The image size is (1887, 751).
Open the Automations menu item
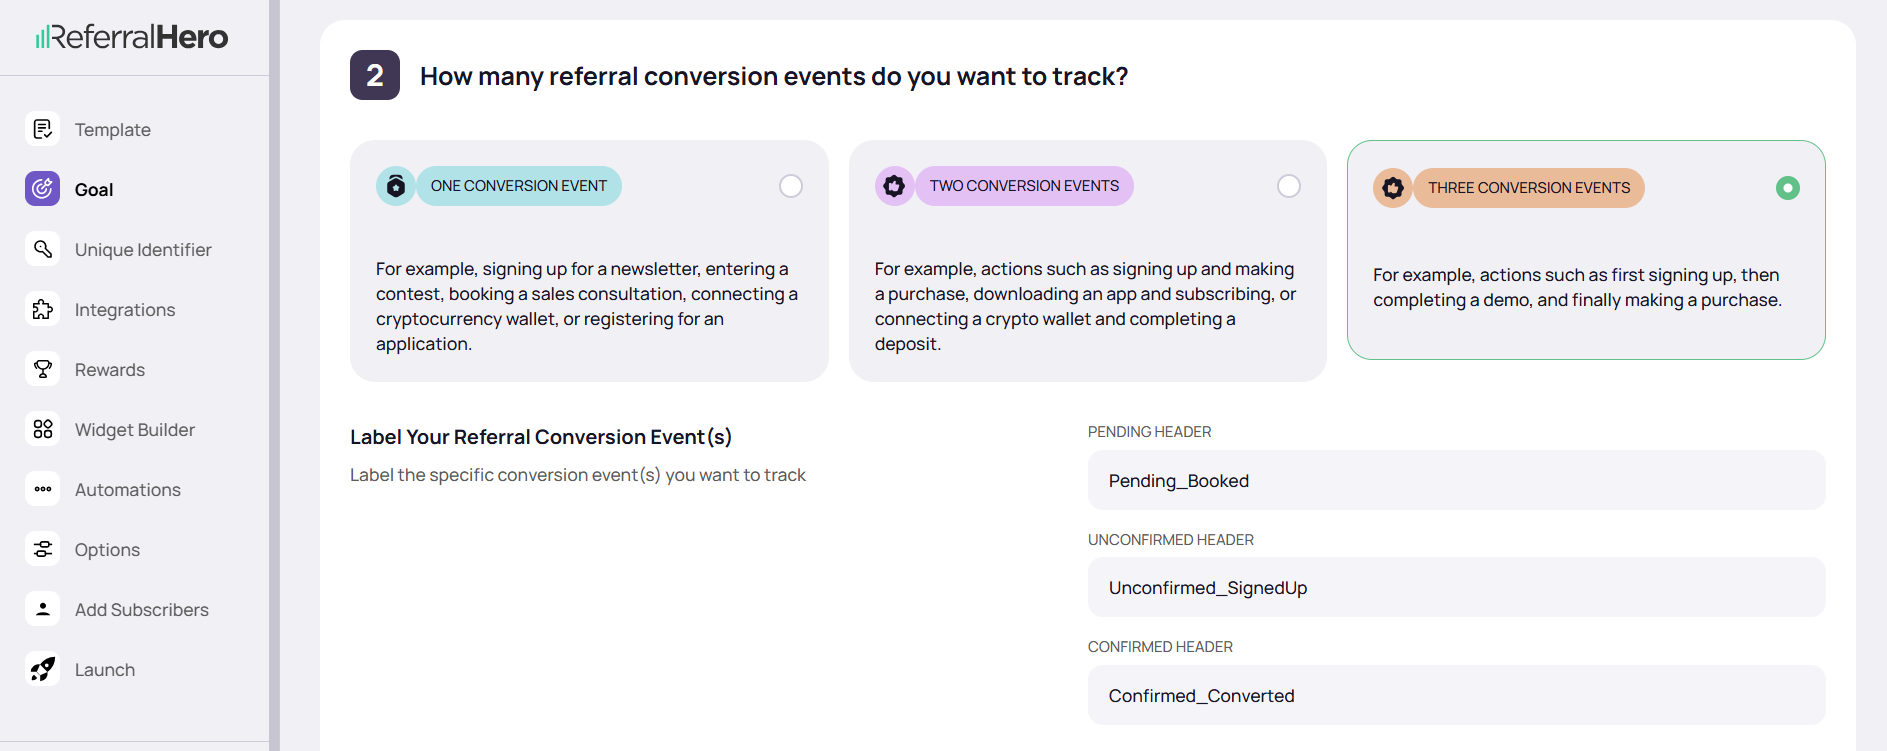(128, 490)
